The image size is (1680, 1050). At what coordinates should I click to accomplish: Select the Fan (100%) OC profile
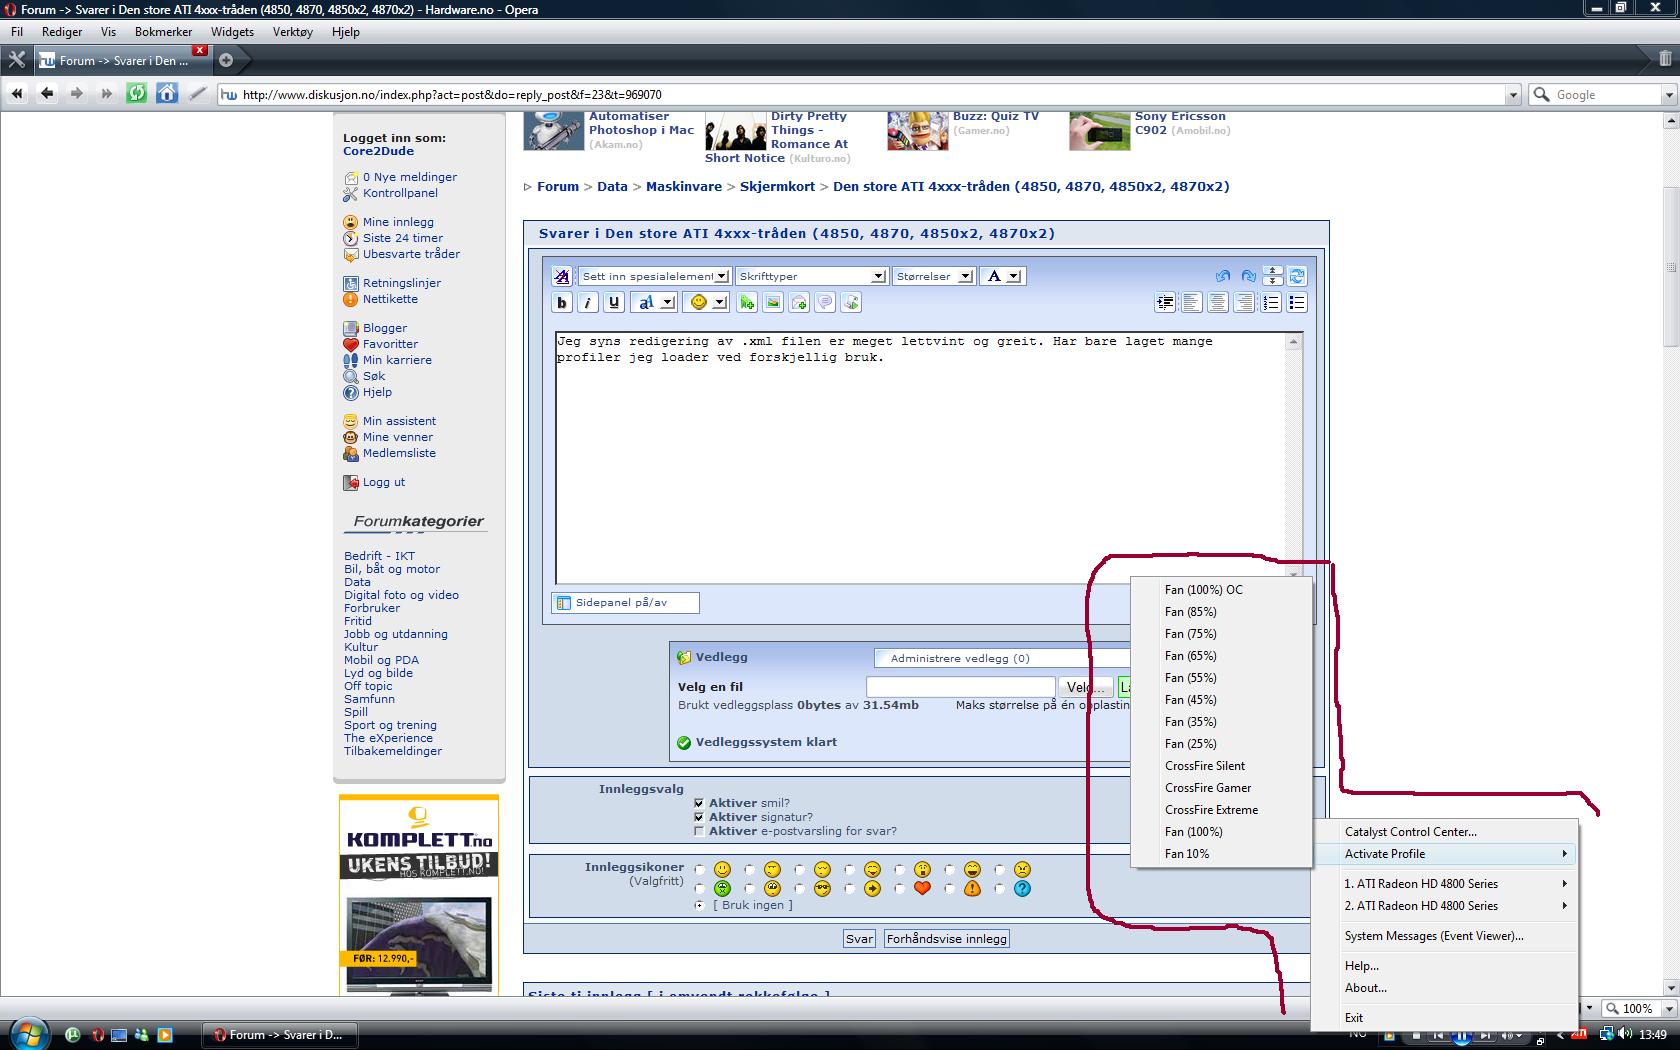tap(1221, 590)
